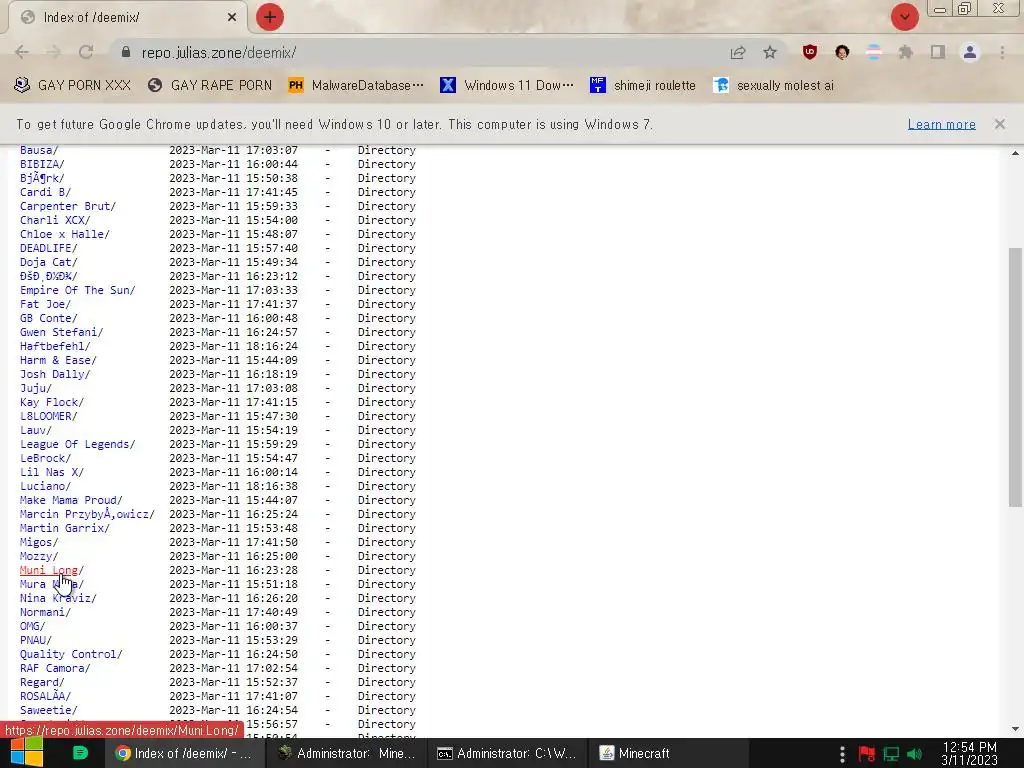Viewport: 1024px width, 768px height.
Task: Open the red tab search dropdown arrow
Action: coord(904,17)
